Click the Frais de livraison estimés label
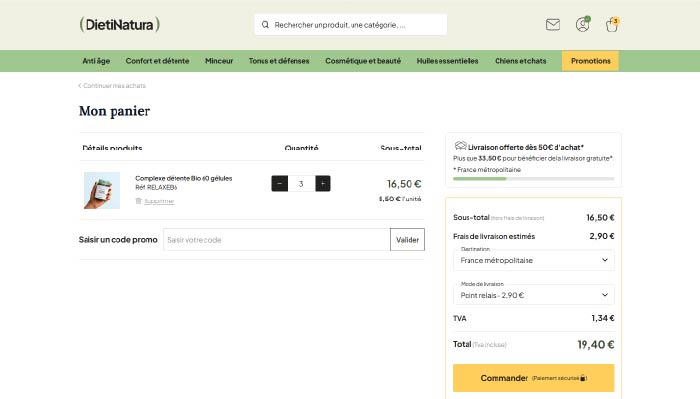Screen dimensions: 700x399 (494, 236)
